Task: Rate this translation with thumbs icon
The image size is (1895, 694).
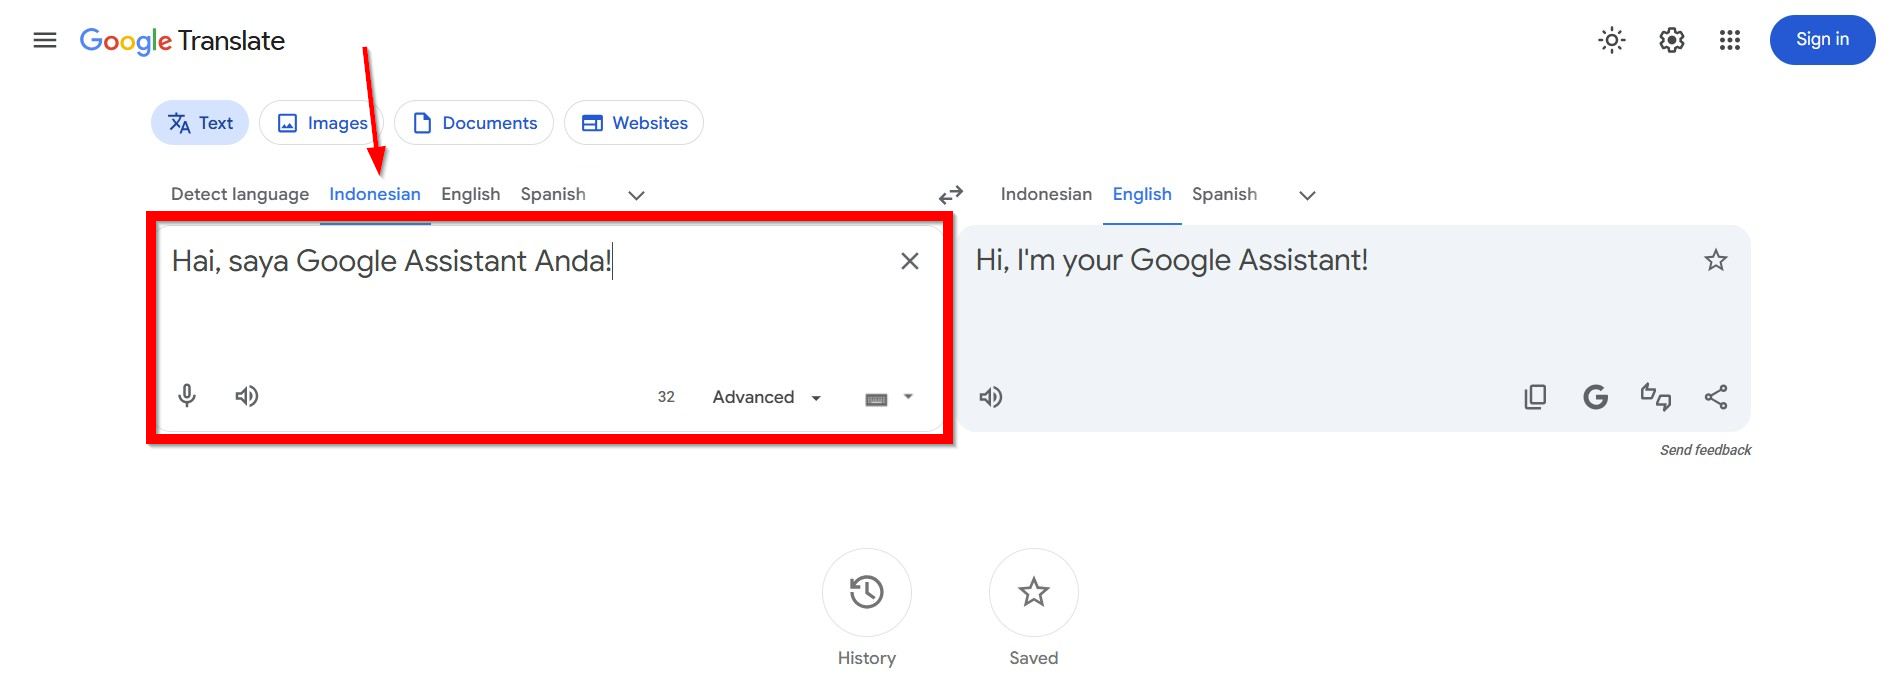Action: click(x=1656, y=397)
